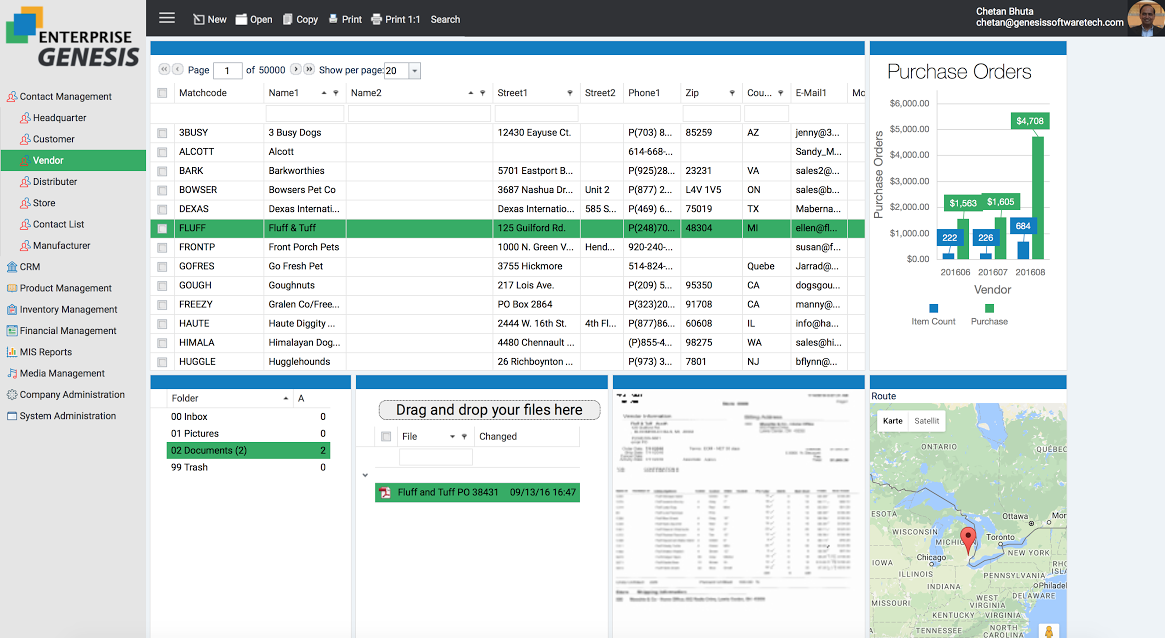The height and width of the screenshot is (638, 1165).
Task: Go to the last page of results
Action: pyautogui.click(x=309, y=70)
